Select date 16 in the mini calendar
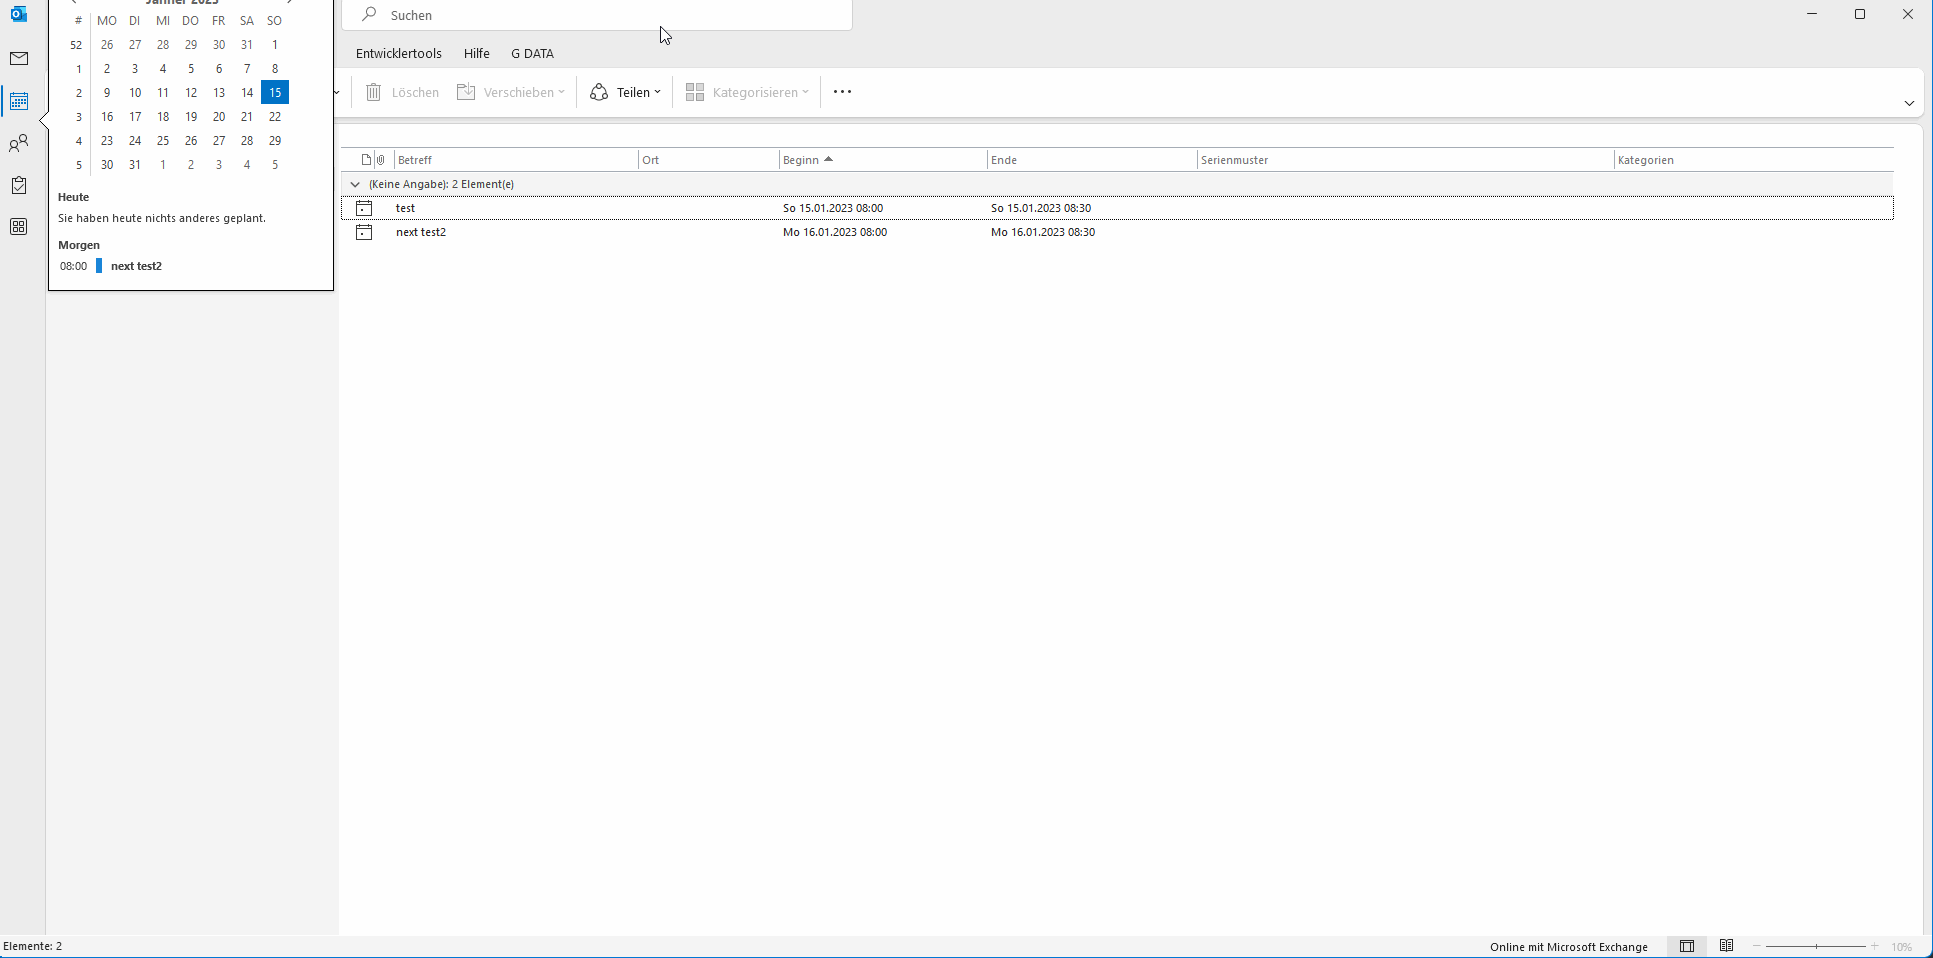The height and width of the screenshot is (958, 1933). tap(107, 117)
